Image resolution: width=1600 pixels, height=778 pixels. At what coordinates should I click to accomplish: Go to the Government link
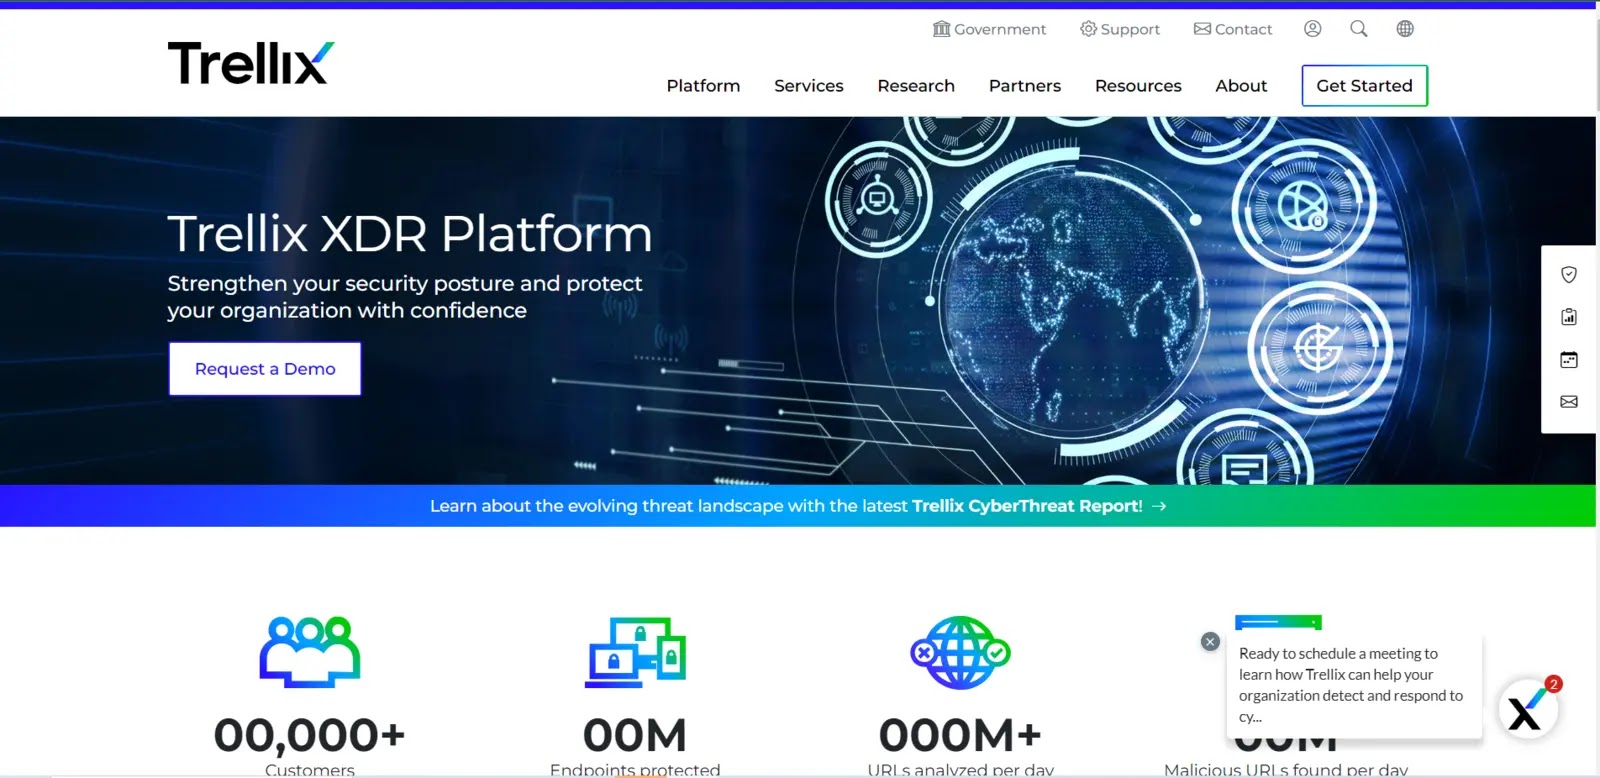[x=989, y=29]
